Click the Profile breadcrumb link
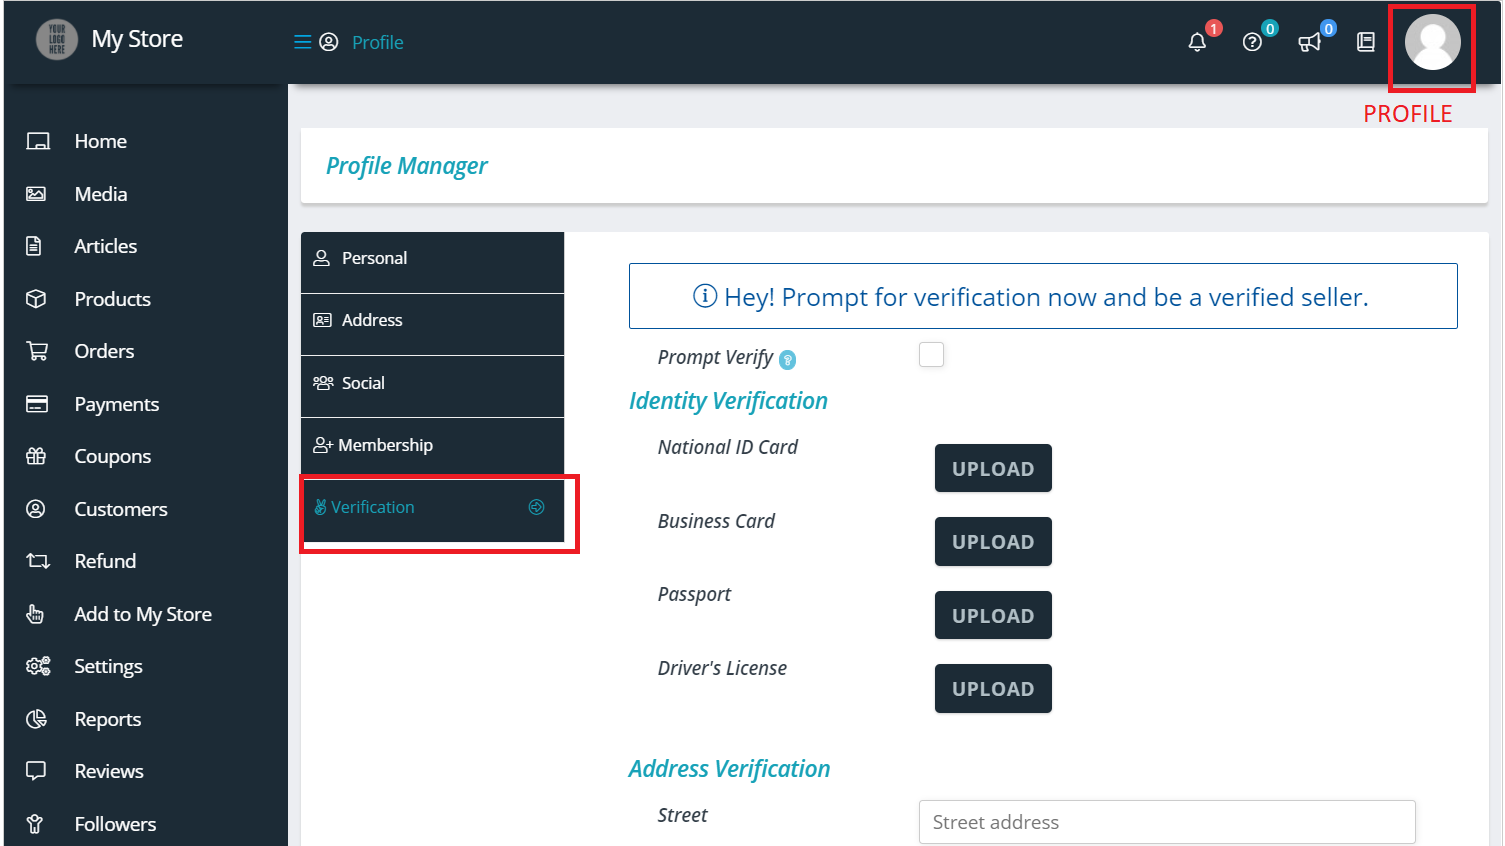Viewport: 1505px width, 846px height. (377, 42)
